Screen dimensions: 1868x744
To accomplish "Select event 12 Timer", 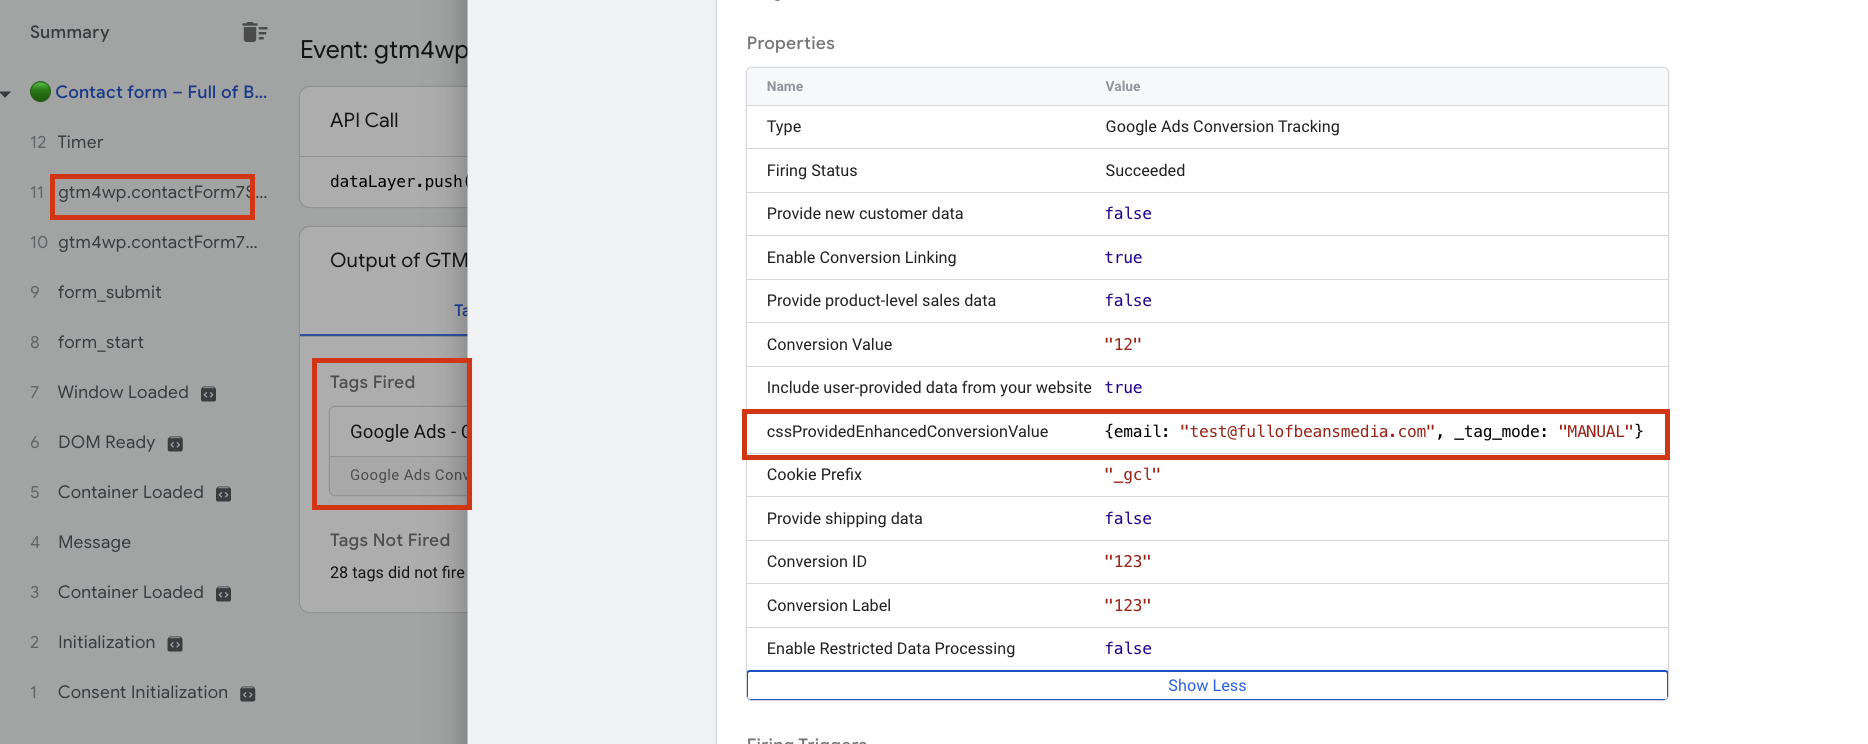I will [x=80, y=142].
